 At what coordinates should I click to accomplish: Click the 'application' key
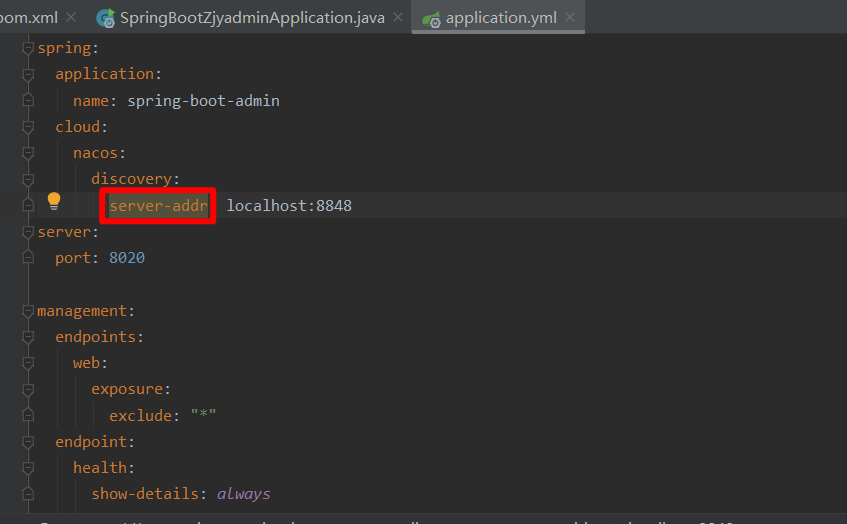(x=105, y=74)
